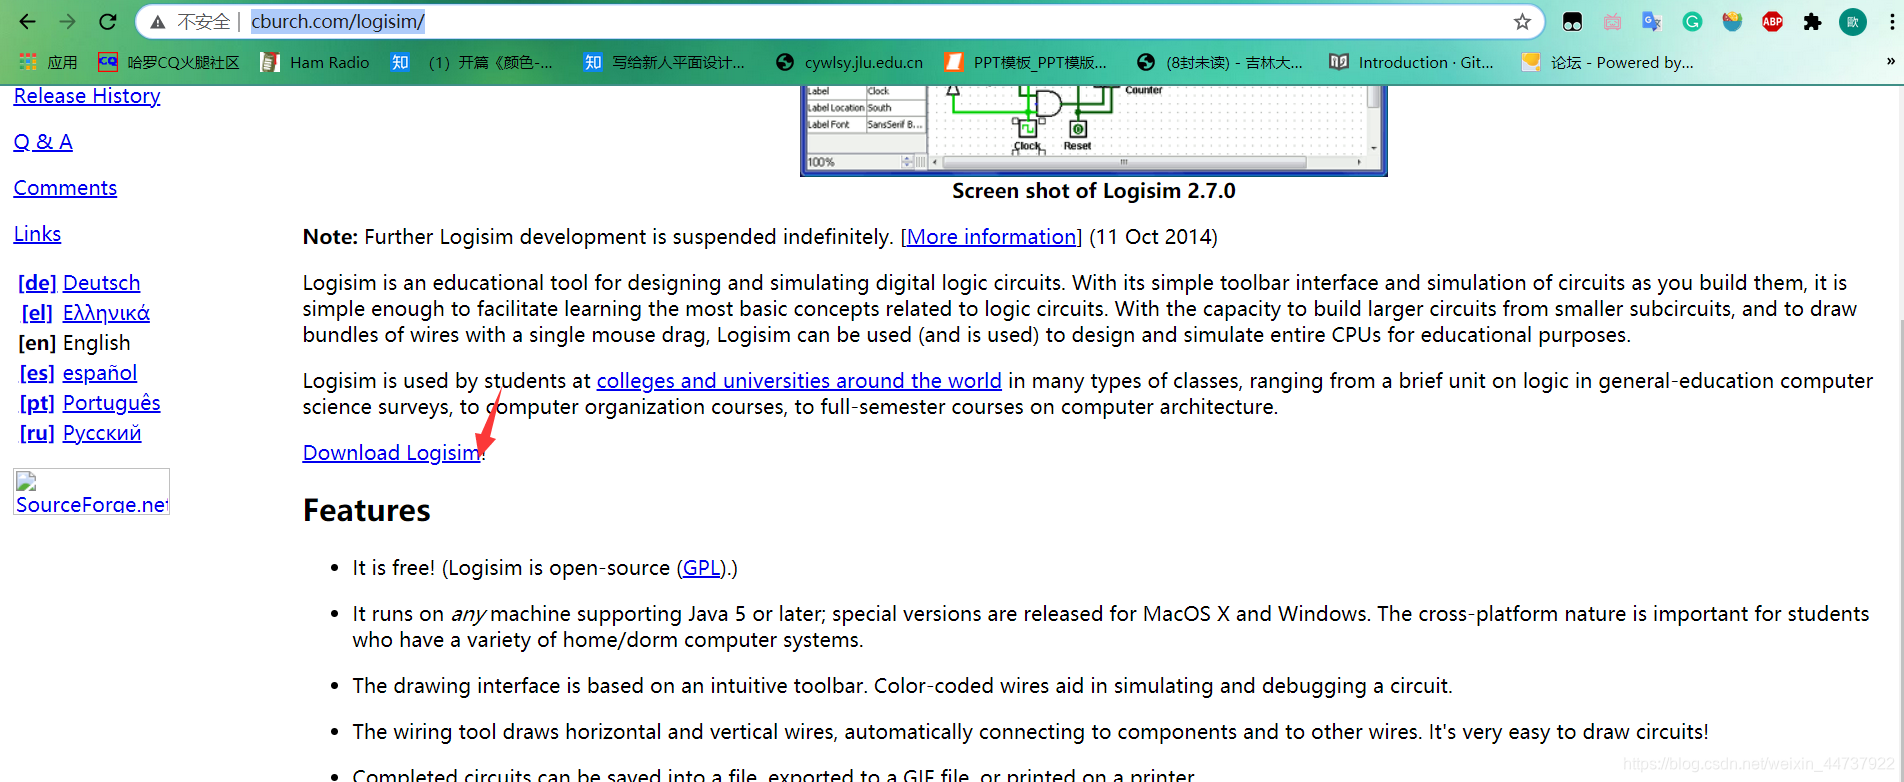Open the Release History link
1904x782 pixels.
pos(87,96)
